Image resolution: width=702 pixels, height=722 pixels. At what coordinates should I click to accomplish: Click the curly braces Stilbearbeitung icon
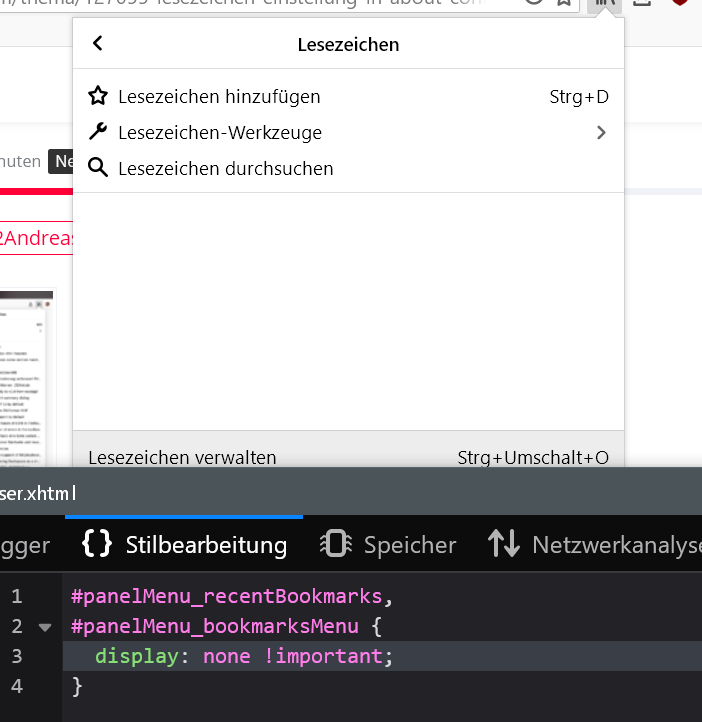point(97,544)
